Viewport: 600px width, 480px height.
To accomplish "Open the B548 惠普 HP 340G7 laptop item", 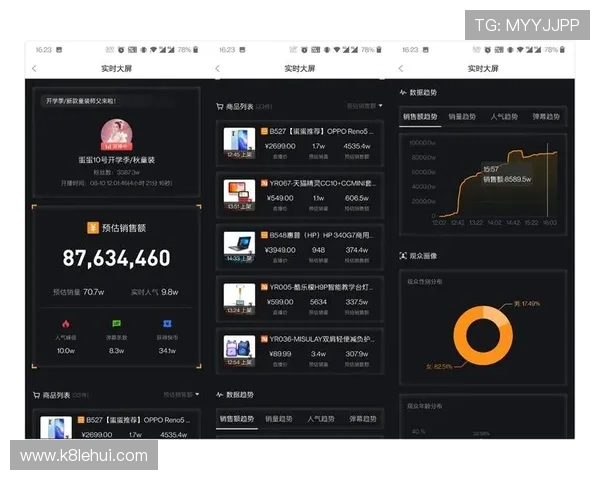I will (300, 244).
